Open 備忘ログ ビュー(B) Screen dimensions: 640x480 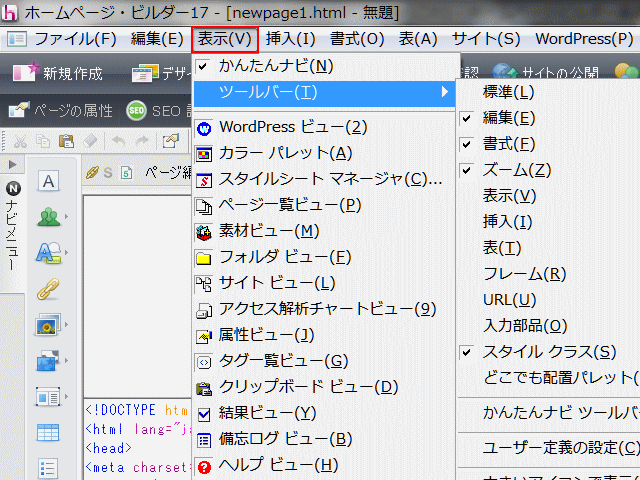coord(324,440)
